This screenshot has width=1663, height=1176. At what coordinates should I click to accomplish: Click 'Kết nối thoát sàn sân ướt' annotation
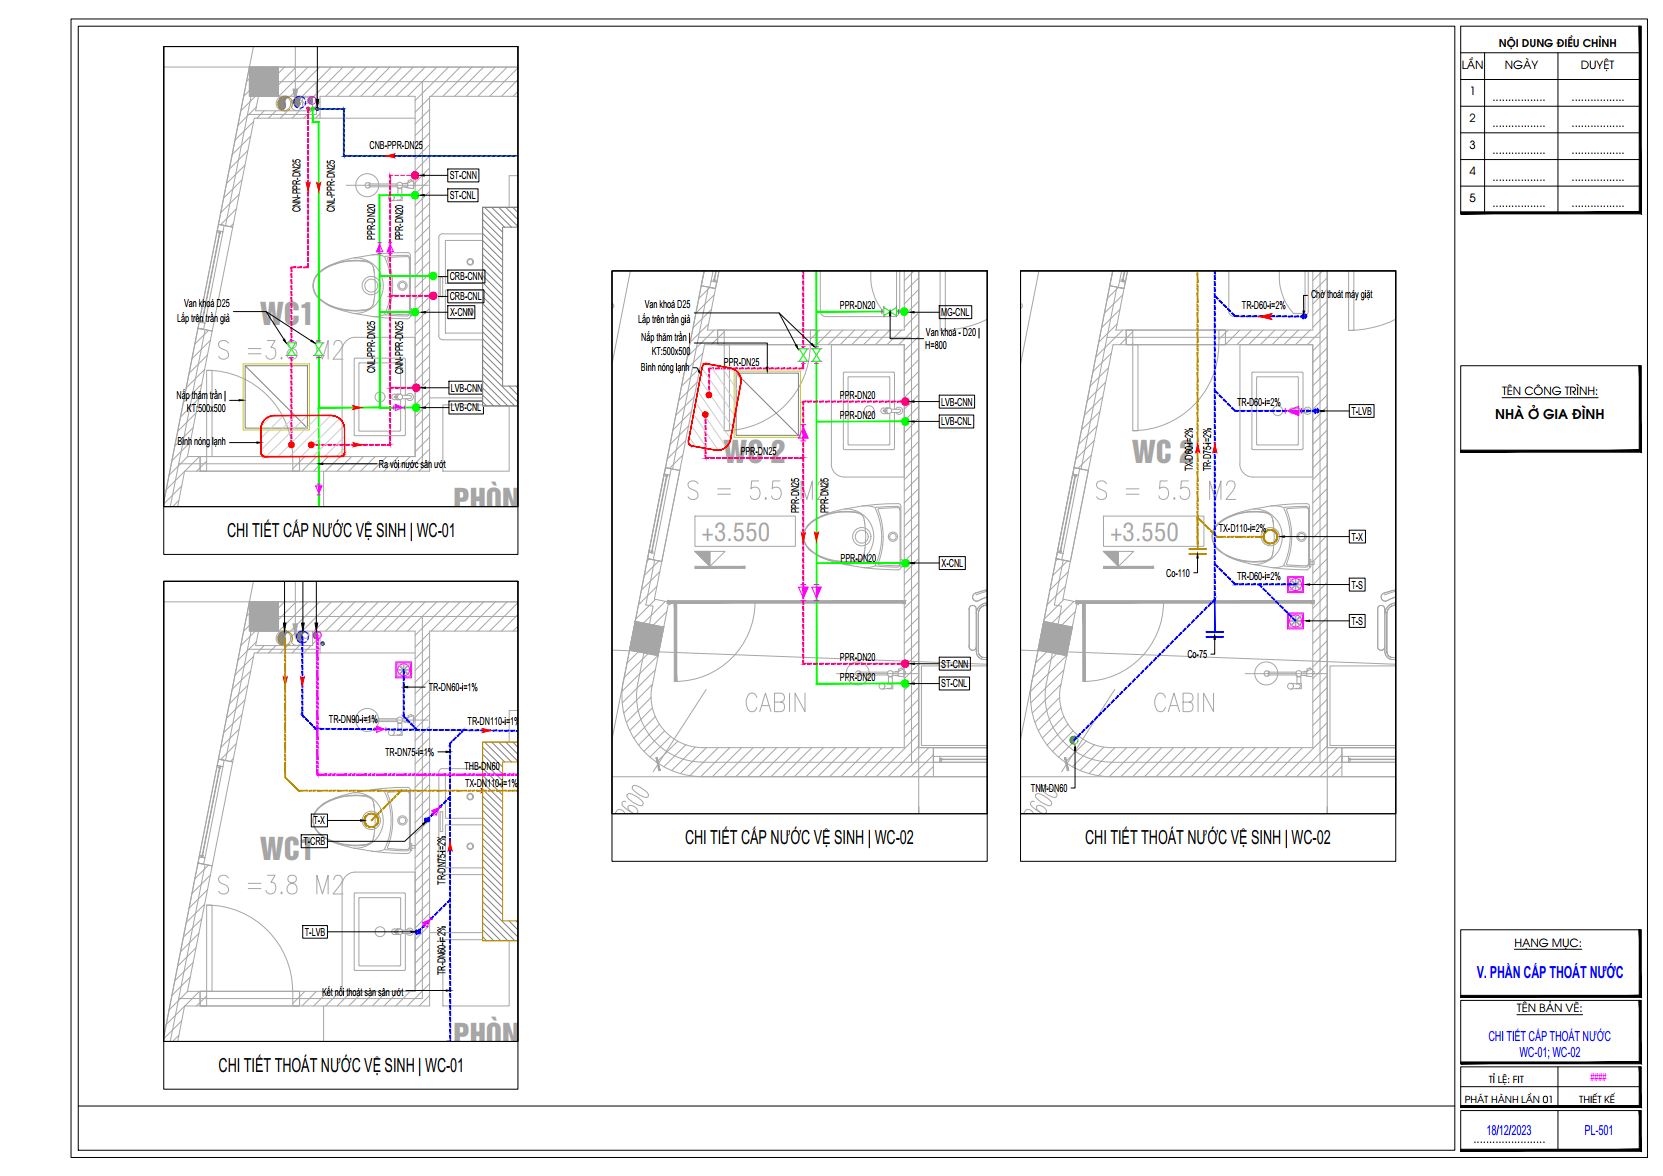[x=363, y=992]
